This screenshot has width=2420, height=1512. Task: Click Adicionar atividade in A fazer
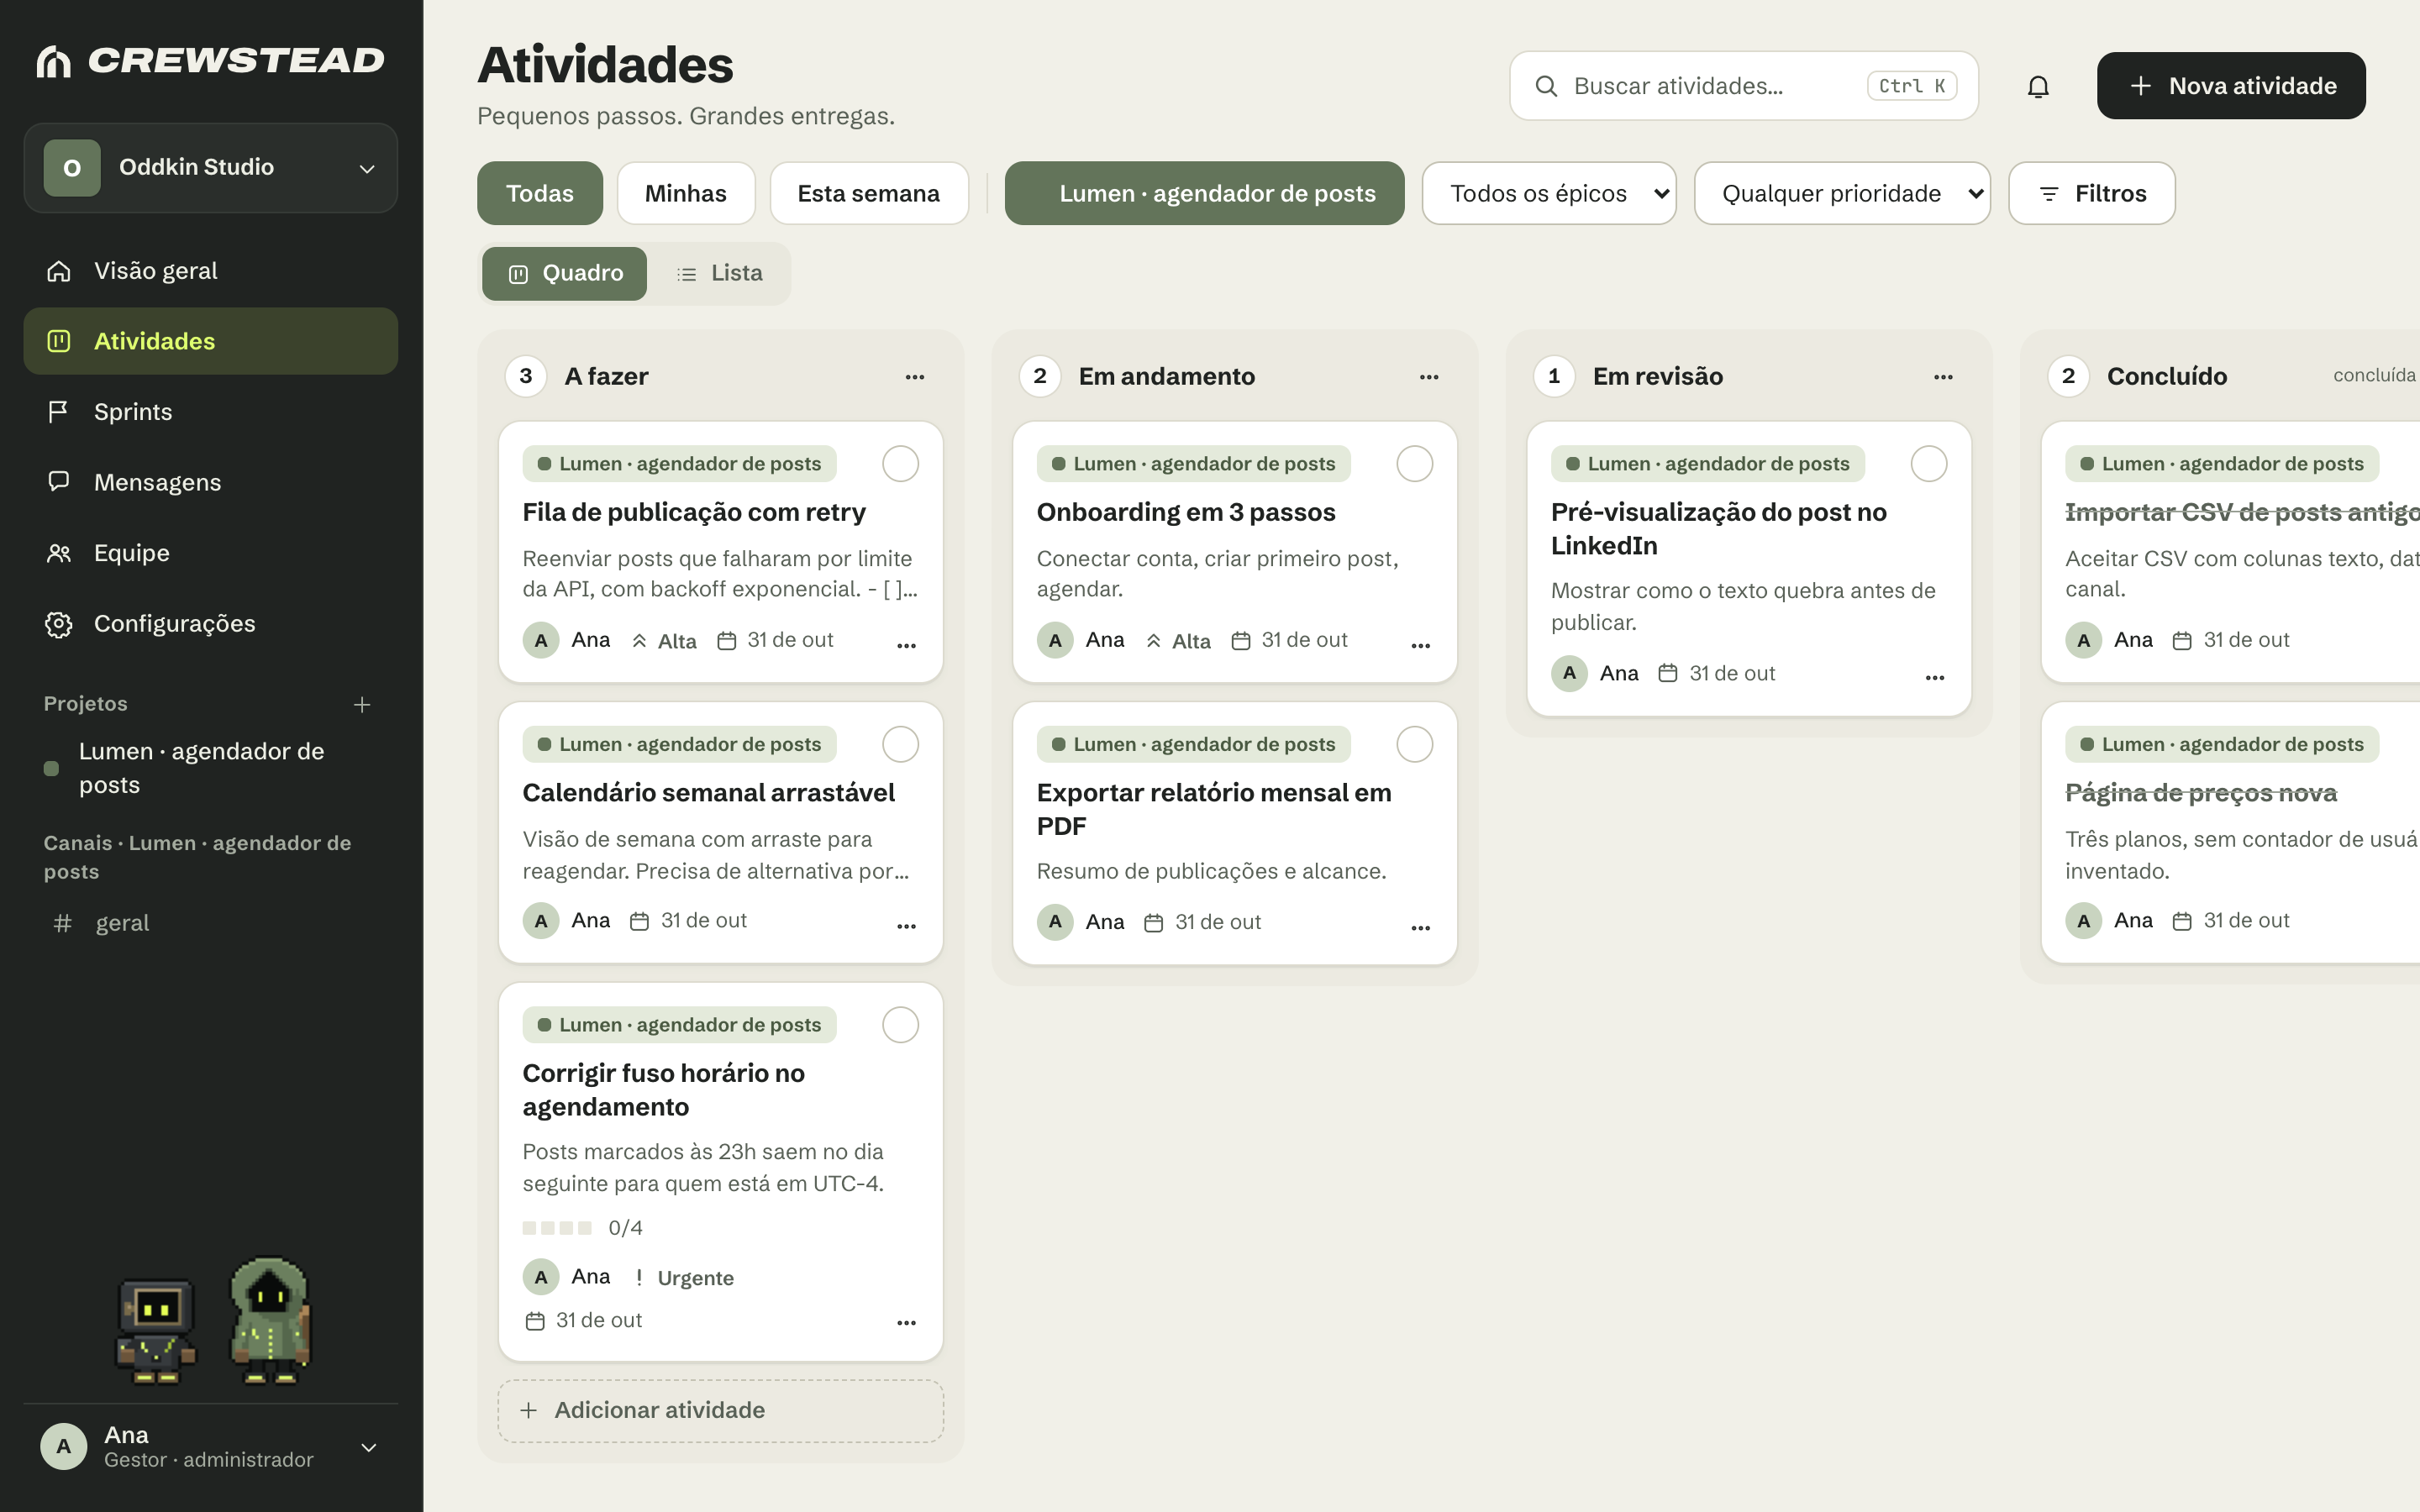[x=720, y=1410]
